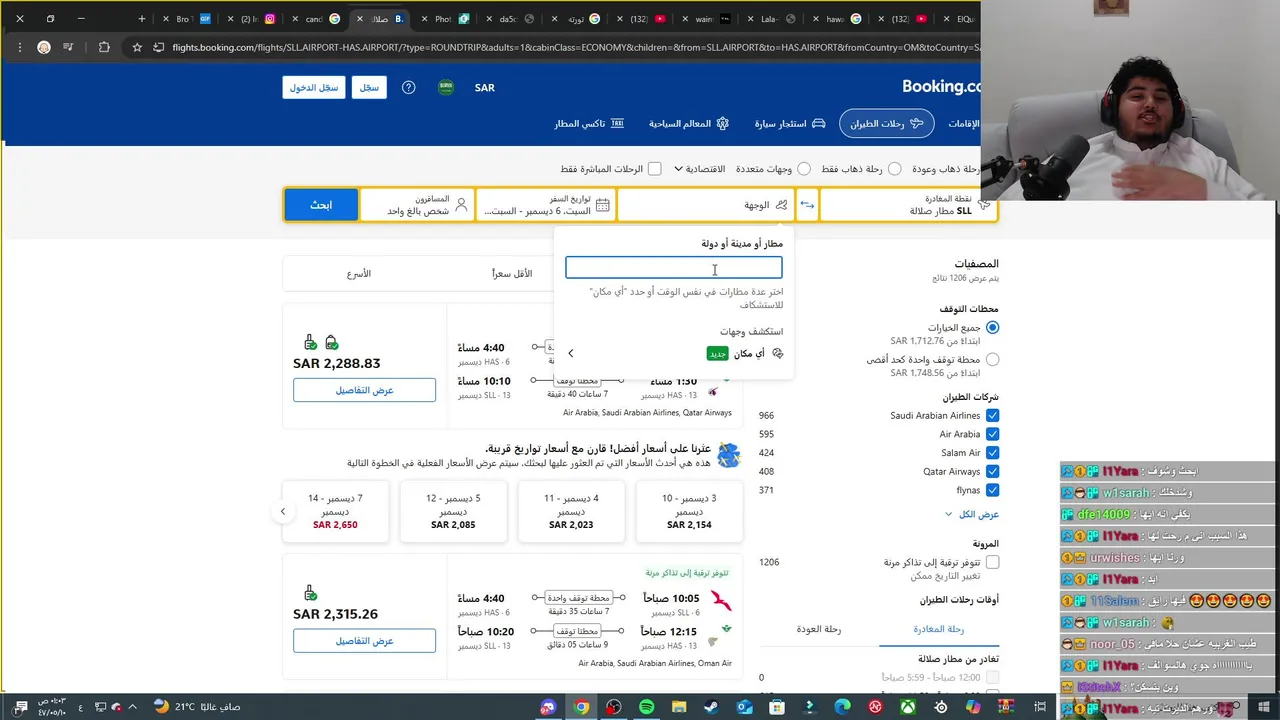Open the المسافرون travelers selector
The width and height of the screenshot is (1280, 720).
[417, 204]
